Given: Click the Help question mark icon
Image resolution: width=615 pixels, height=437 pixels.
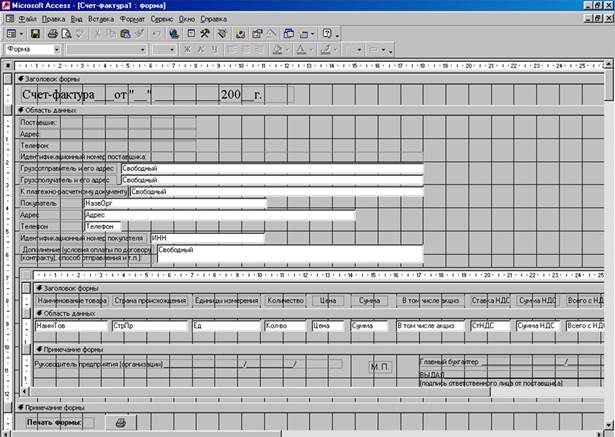Looking at the screenshot, I should point(327,33).
